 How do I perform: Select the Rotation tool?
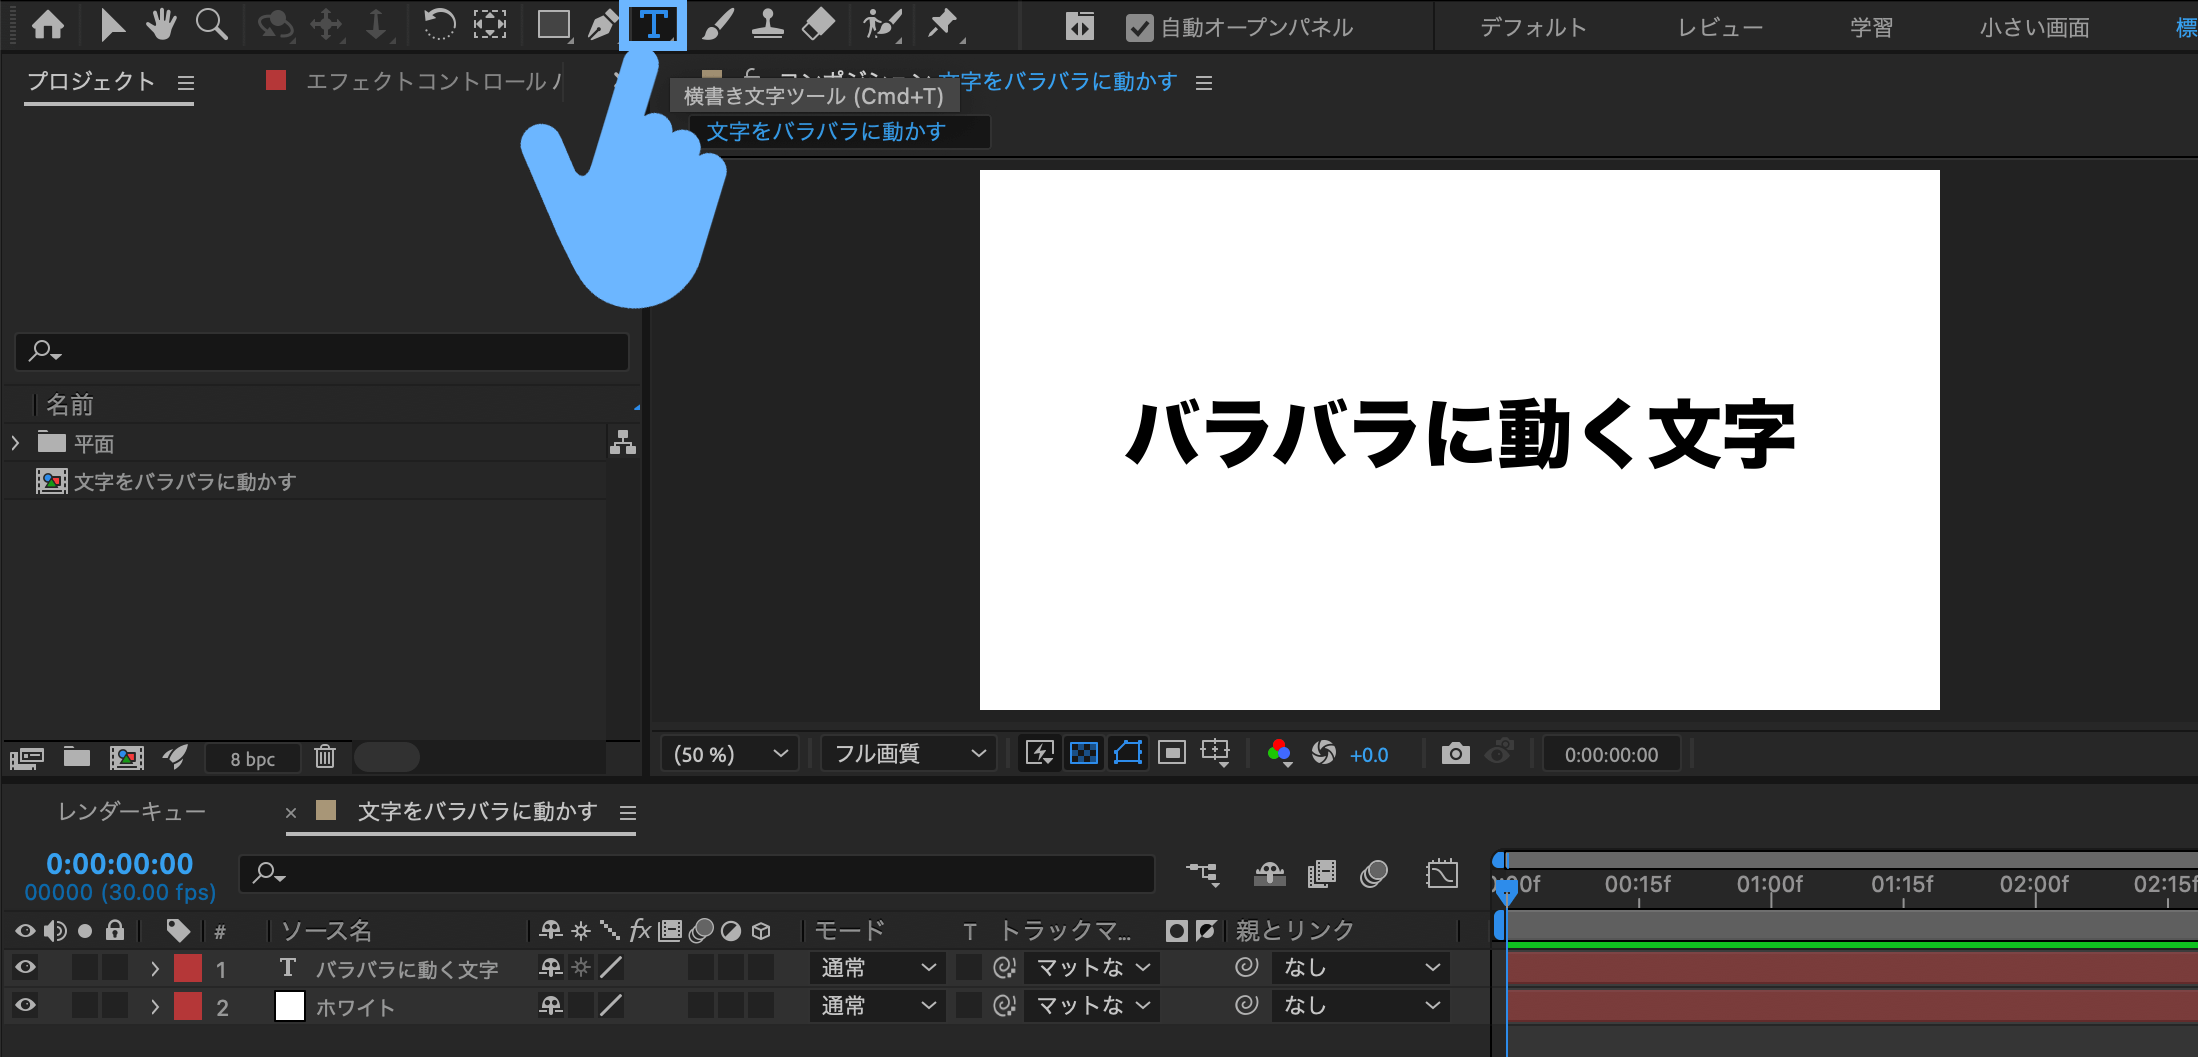tap(438, 25)
